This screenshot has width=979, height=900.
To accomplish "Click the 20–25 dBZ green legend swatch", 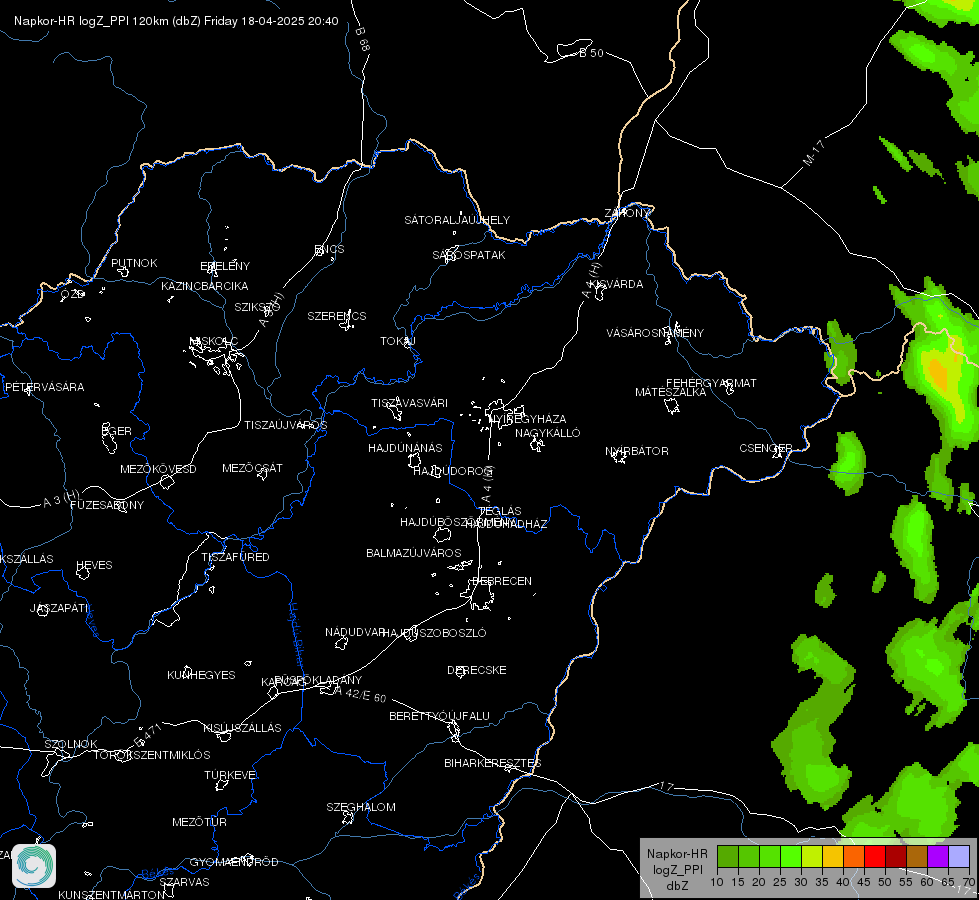I will tap(770, 857).
